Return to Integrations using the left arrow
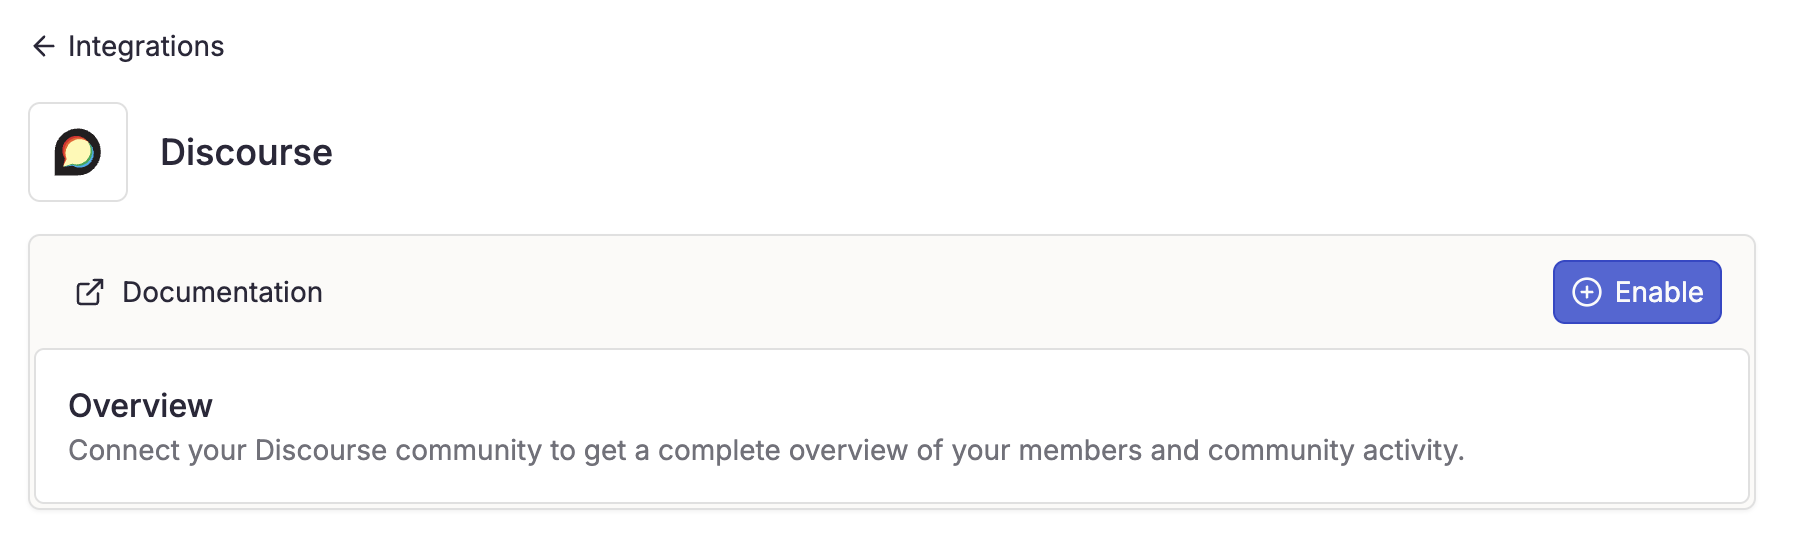Screen dimensions: 1794x546 (x=43, y=46)
